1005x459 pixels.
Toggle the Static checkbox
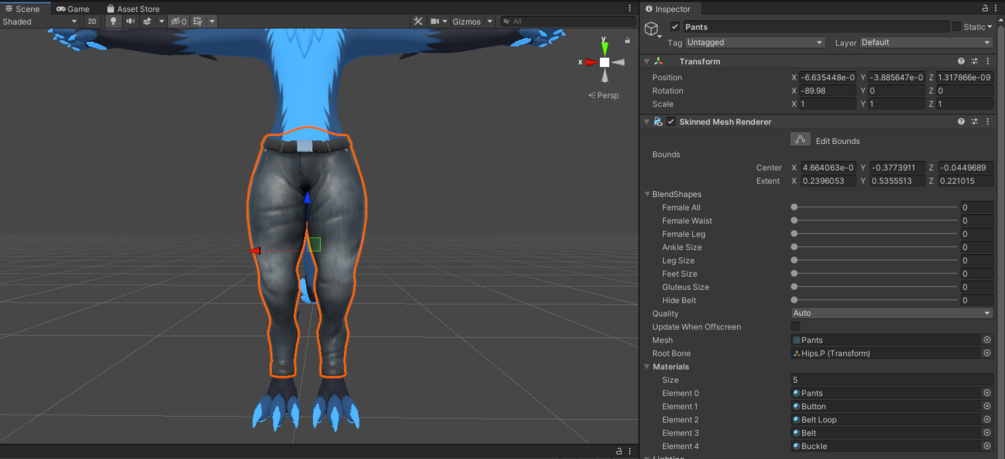(x=956, y=27)
